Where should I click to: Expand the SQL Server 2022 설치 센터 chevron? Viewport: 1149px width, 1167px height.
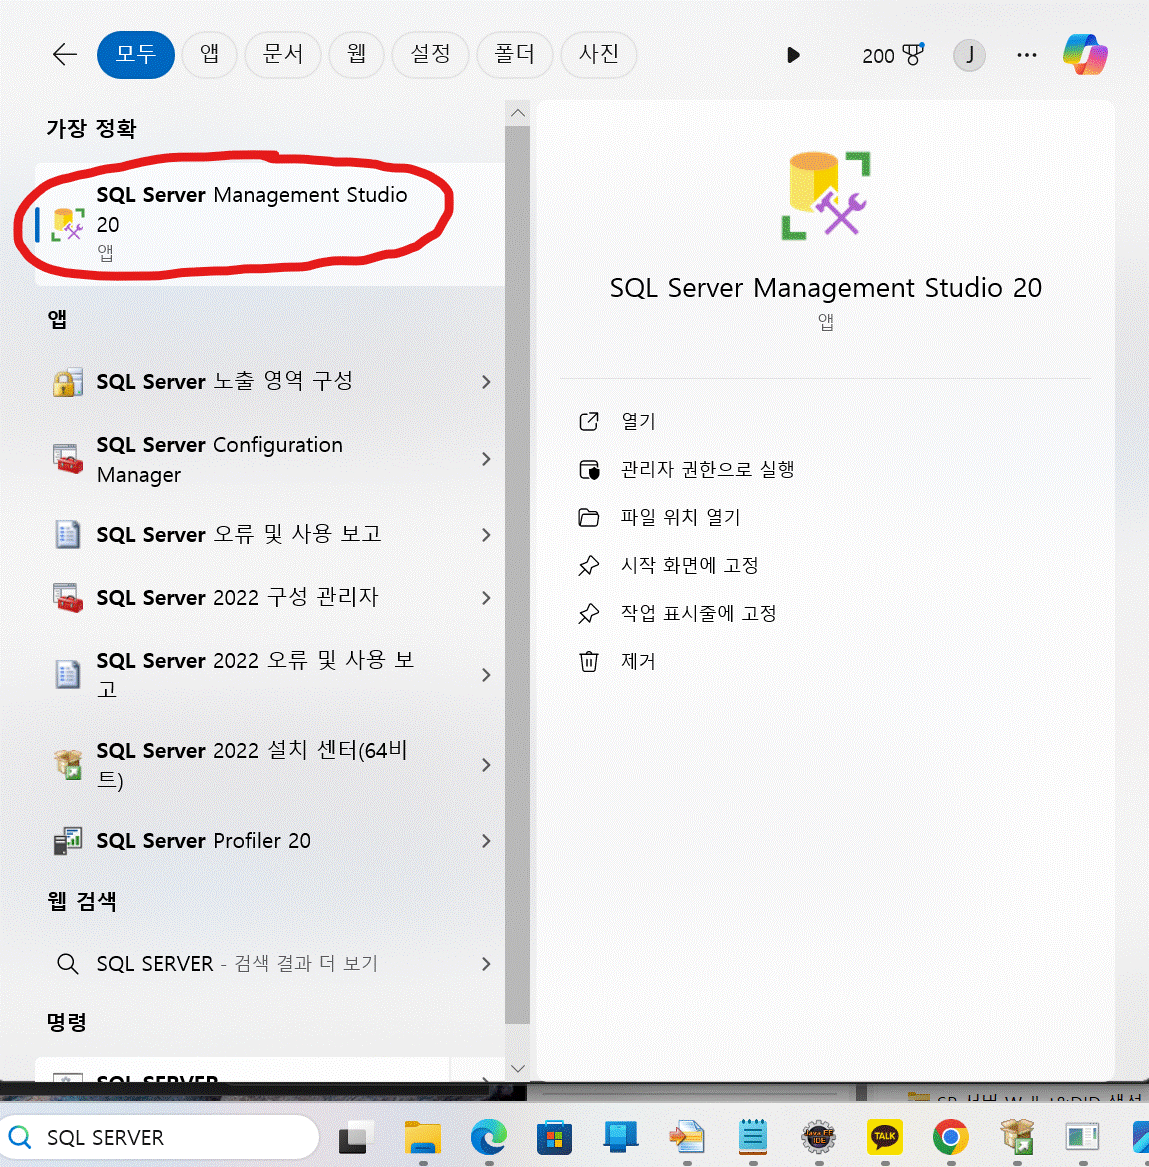[x=486, y=765]
